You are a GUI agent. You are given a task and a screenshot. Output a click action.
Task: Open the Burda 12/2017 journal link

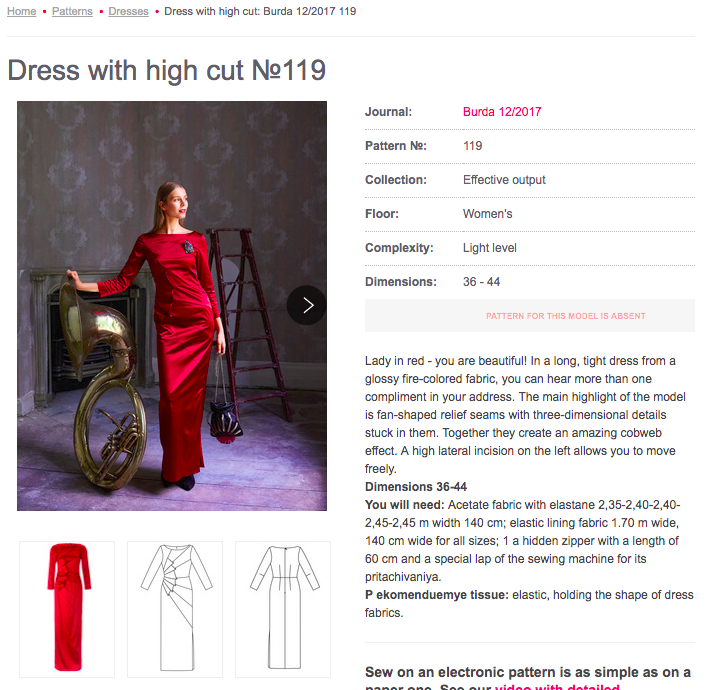(502, 112)
